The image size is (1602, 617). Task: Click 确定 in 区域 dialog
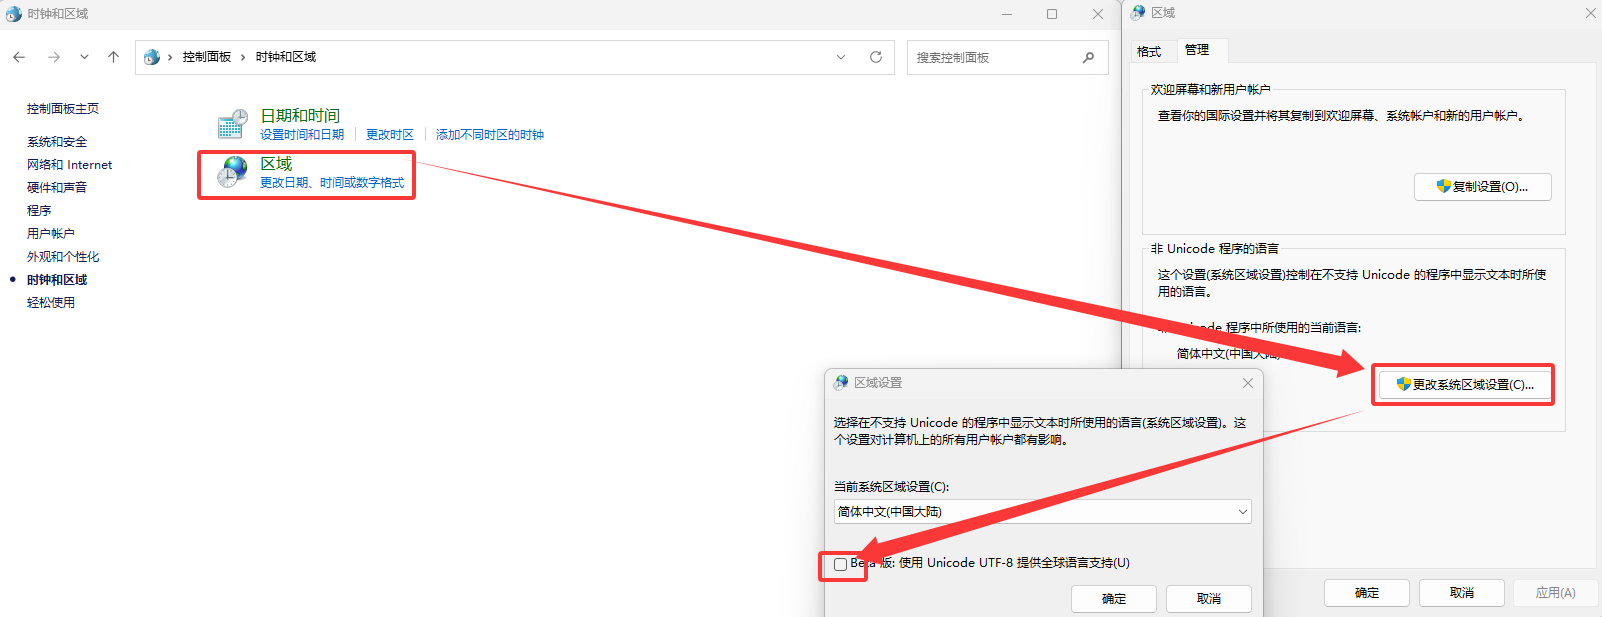pyautogui.click(x=1367, y=593)
